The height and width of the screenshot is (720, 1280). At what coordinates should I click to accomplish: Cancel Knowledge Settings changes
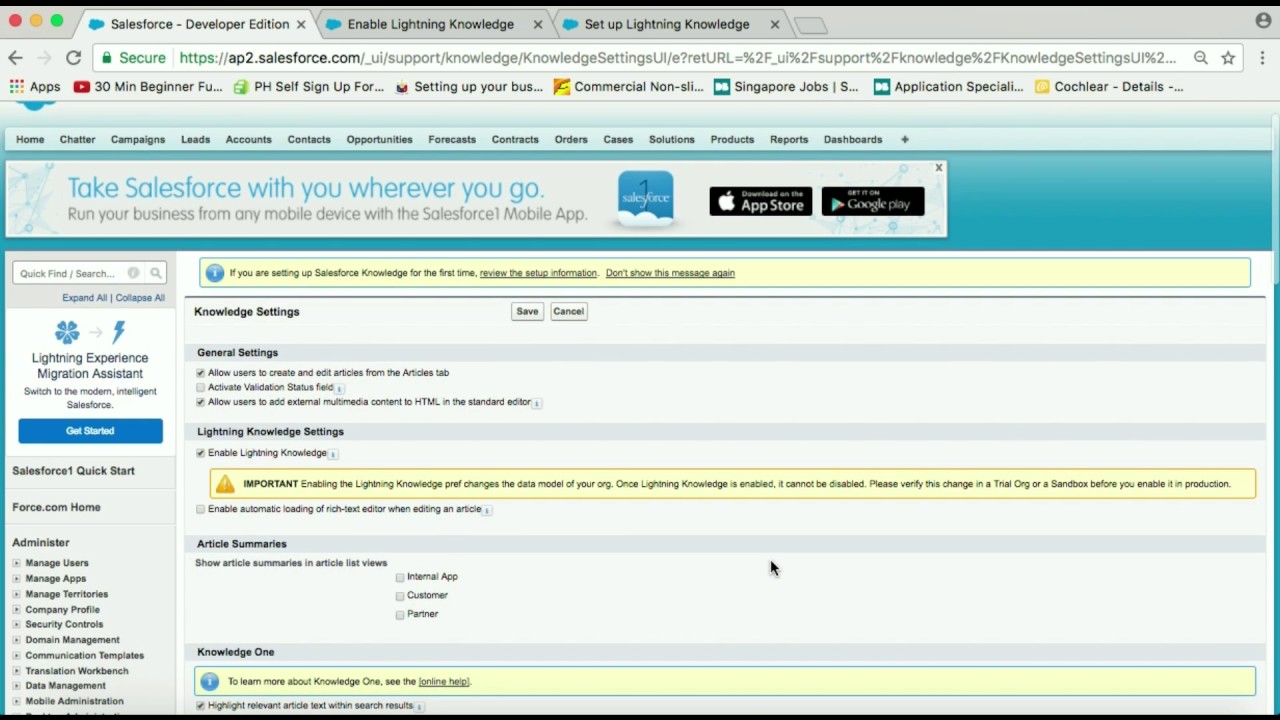click(568, 312)
